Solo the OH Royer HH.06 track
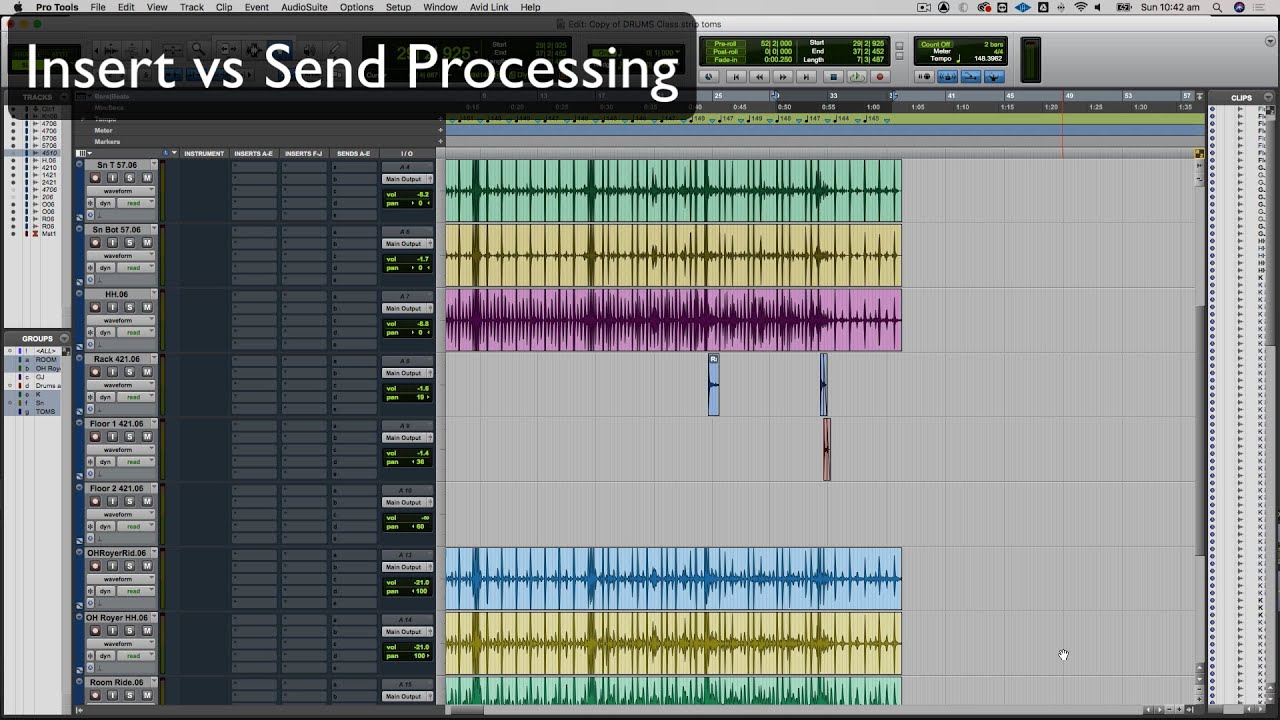 [x=130, y=631]
